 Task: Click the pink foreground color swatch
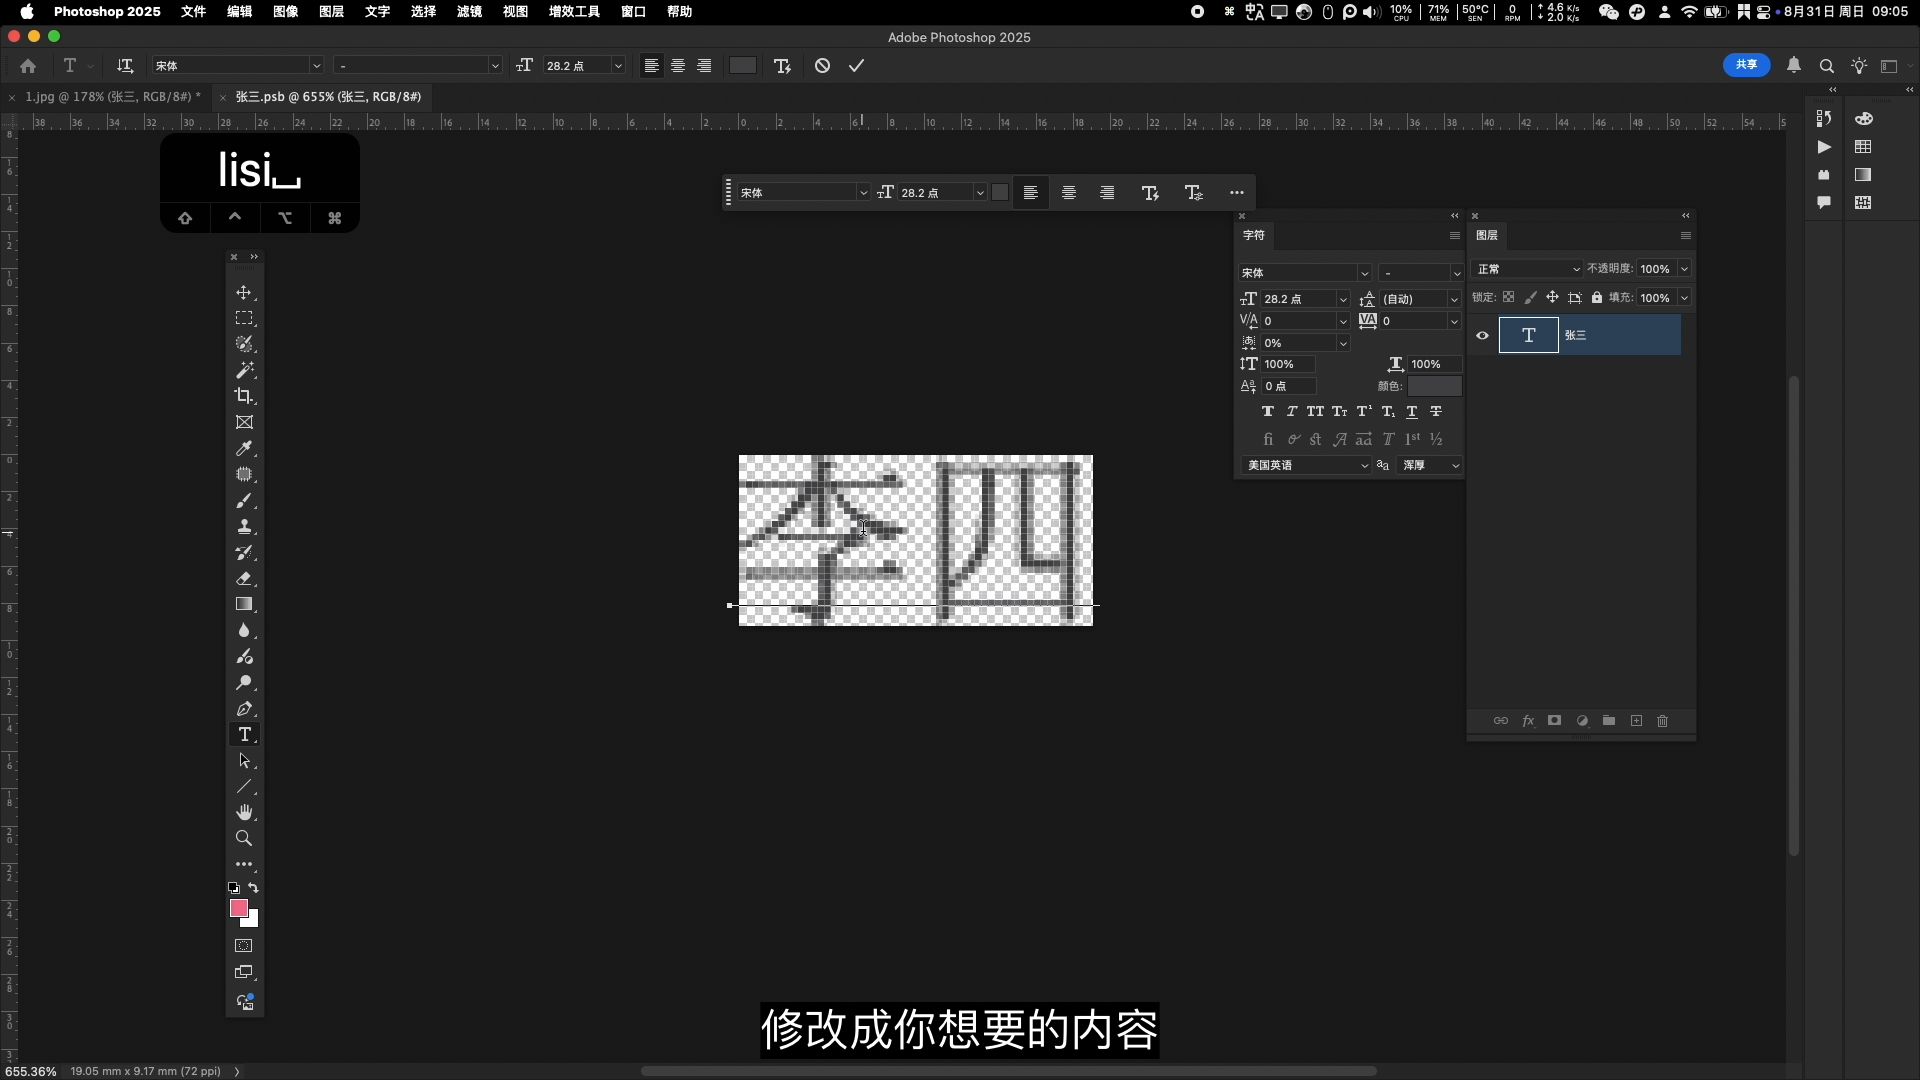pos(238,908)
